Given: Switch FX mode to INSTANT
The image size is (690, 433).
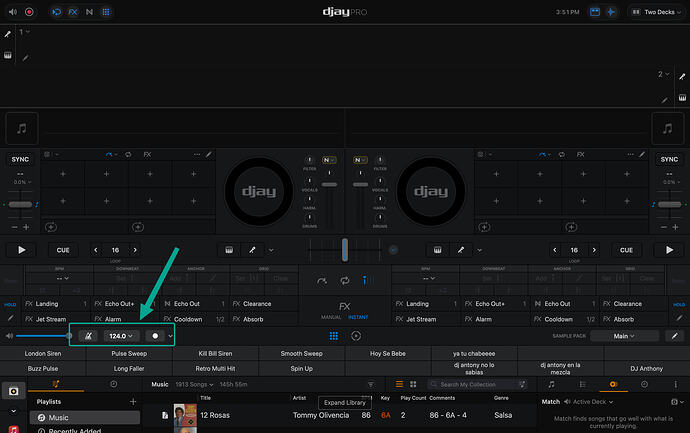Looking at the screenshot, I should (358, 317).
